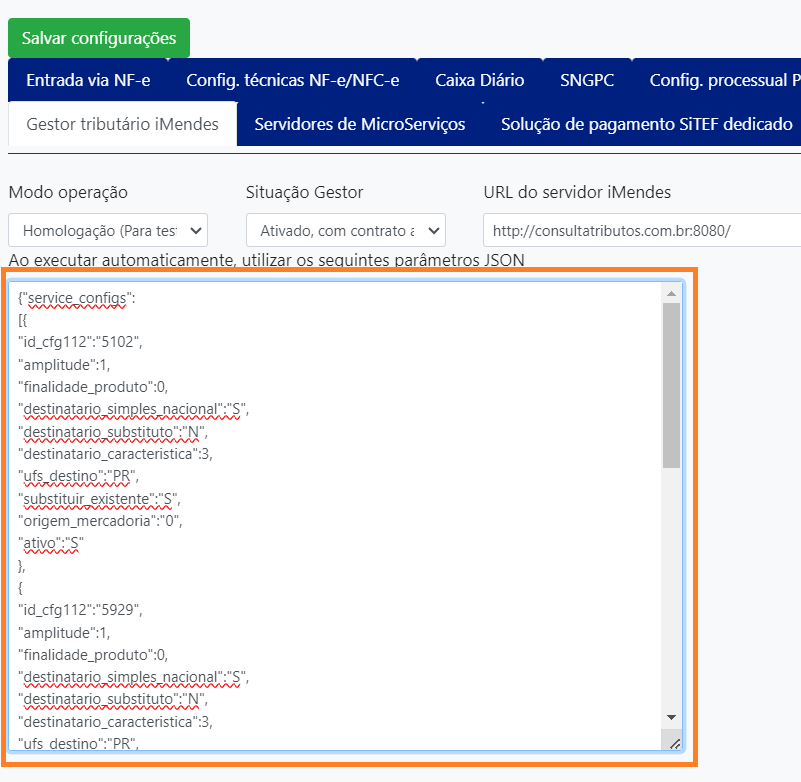The height and width of the screenshot is (782, 801).
Task: Place cursor on the "id_cfg112":"5929" line
Action: point(80,609)
